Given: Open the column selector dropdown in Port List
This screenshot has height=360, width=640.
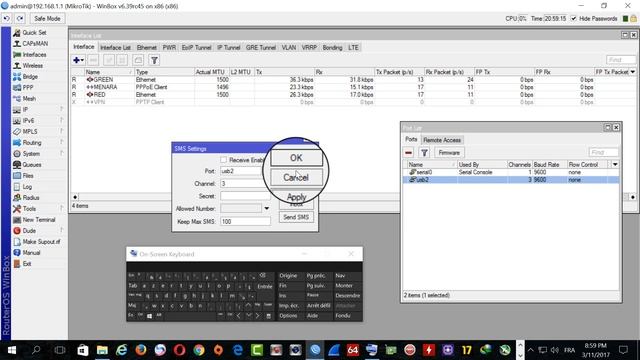Looking at the screenshot, I should pos(615,164).
